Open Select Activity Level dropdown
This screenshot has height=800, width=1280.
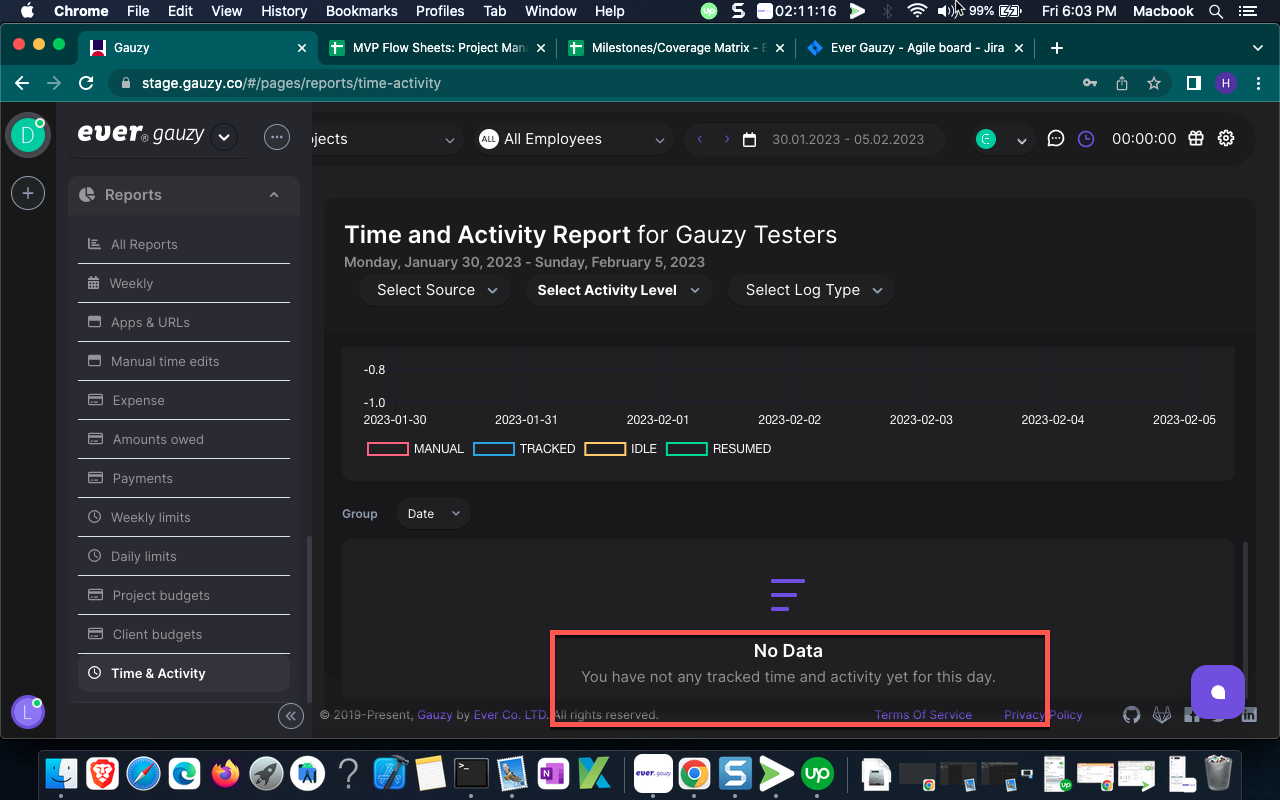point(618,290)
